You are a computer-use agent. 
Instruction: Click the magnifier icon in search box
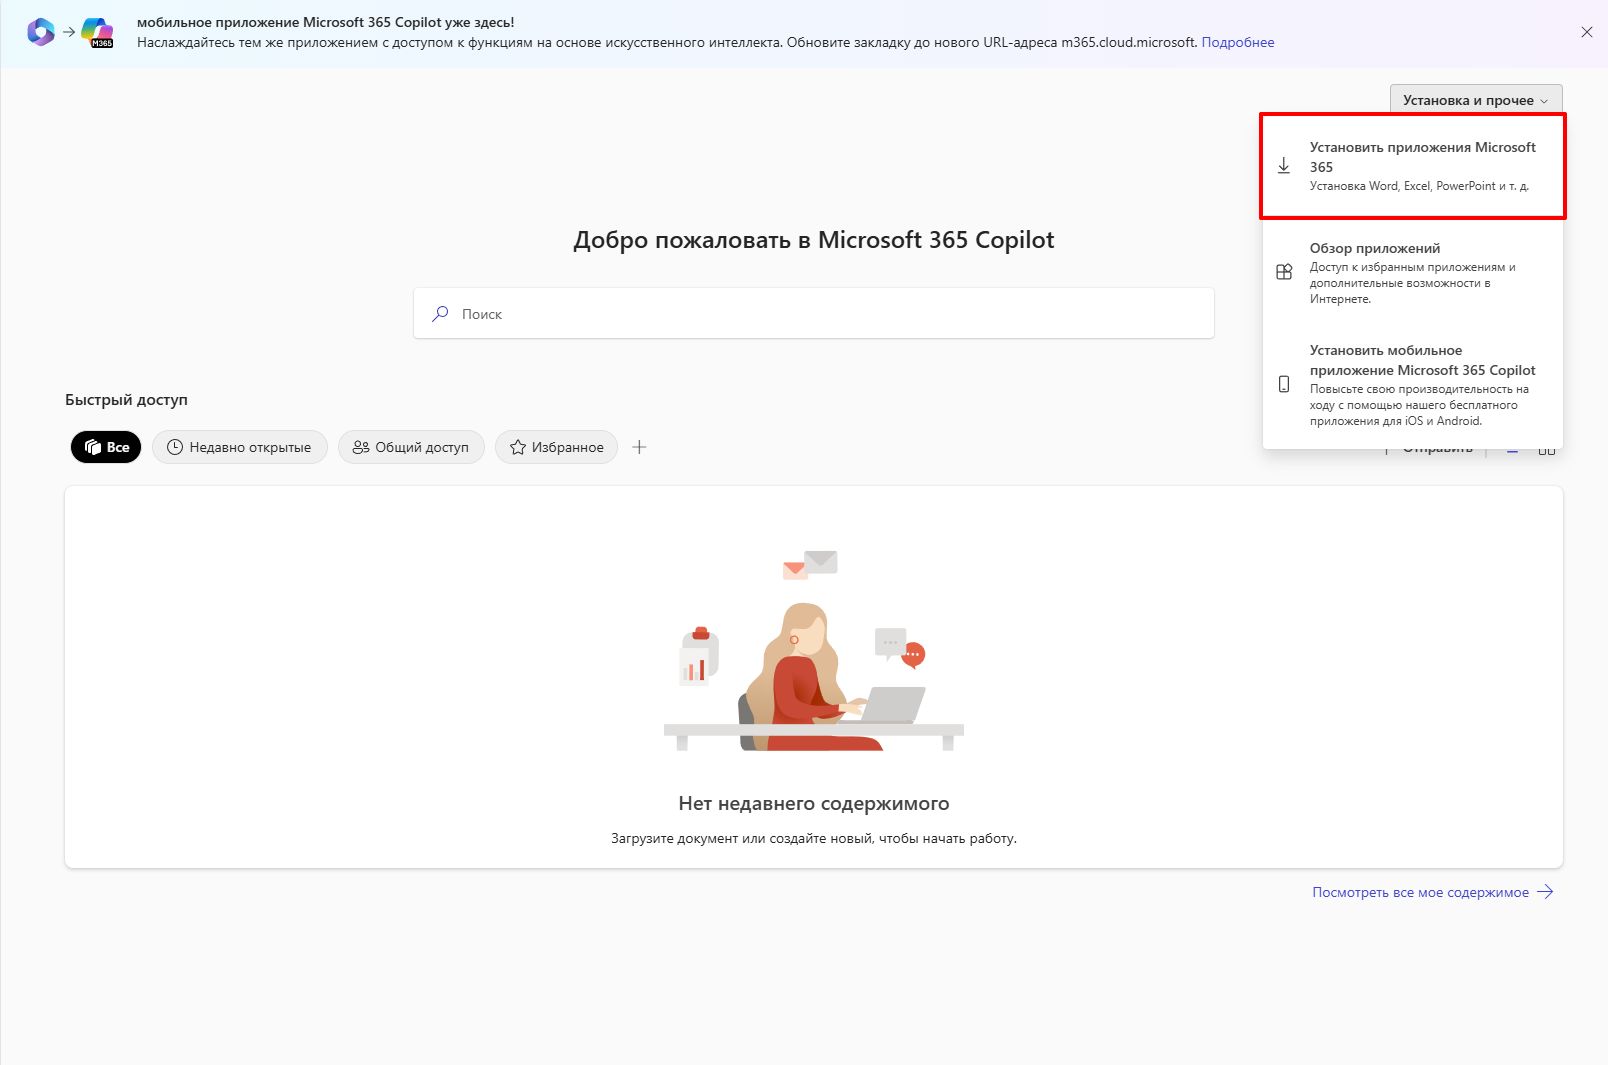440,313
